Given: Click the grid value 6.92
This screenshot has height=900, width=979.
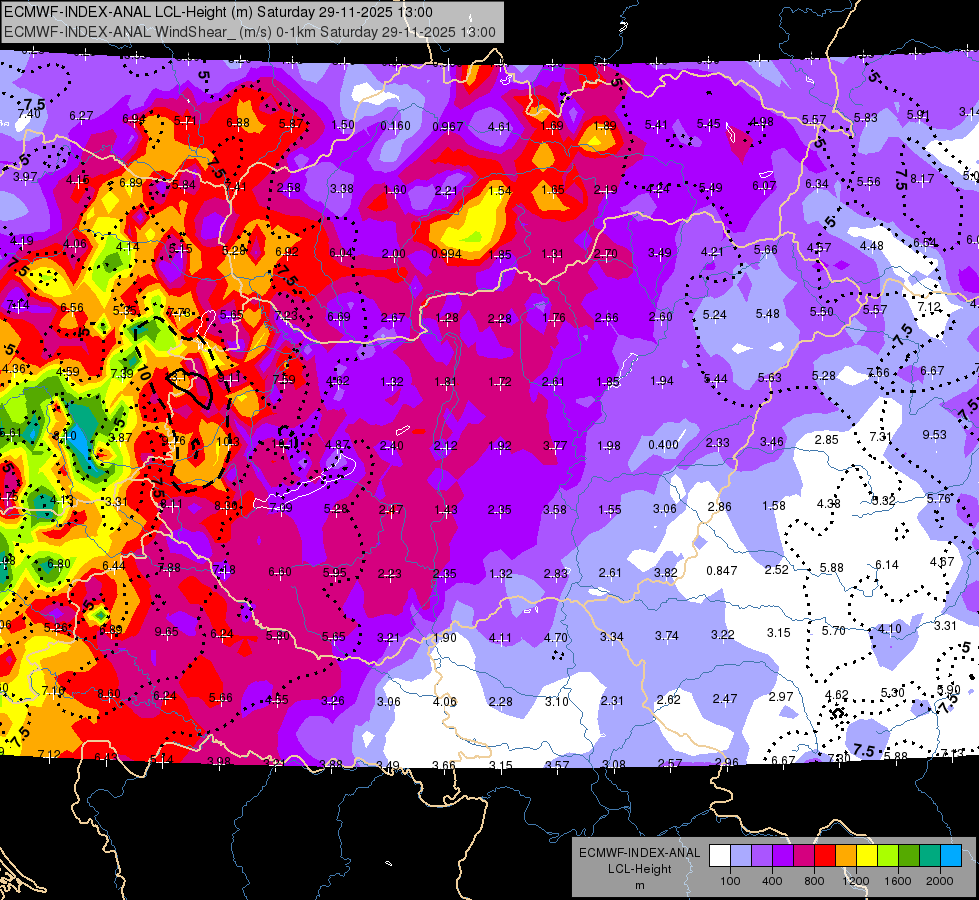Looking at the screenshot, I should 287,252.
